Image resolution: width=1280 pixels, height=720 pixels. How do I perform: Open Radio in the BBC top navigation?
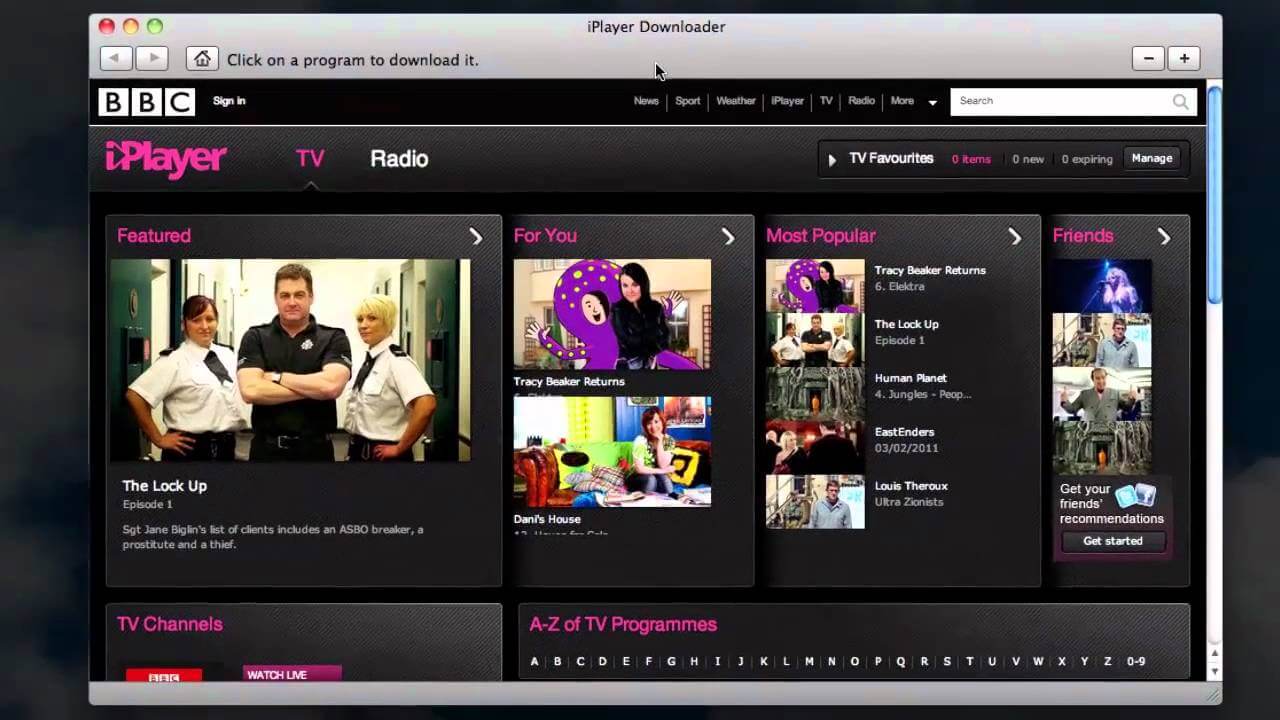[x=861, y=101]
